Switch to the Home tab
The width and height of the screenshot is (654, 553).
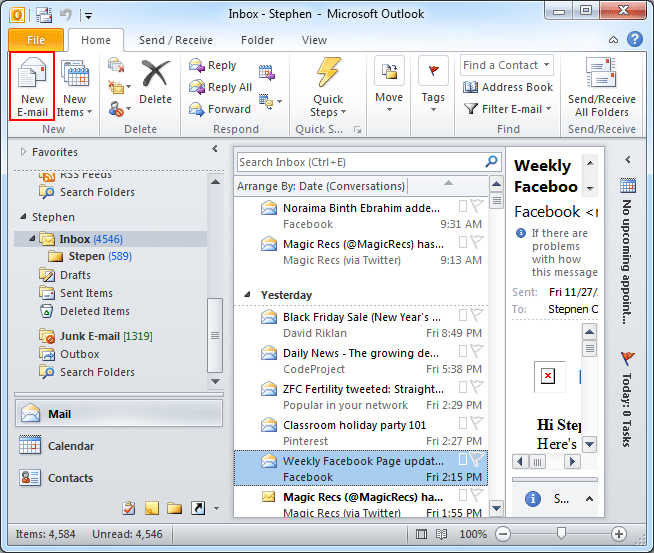(96, 40)
